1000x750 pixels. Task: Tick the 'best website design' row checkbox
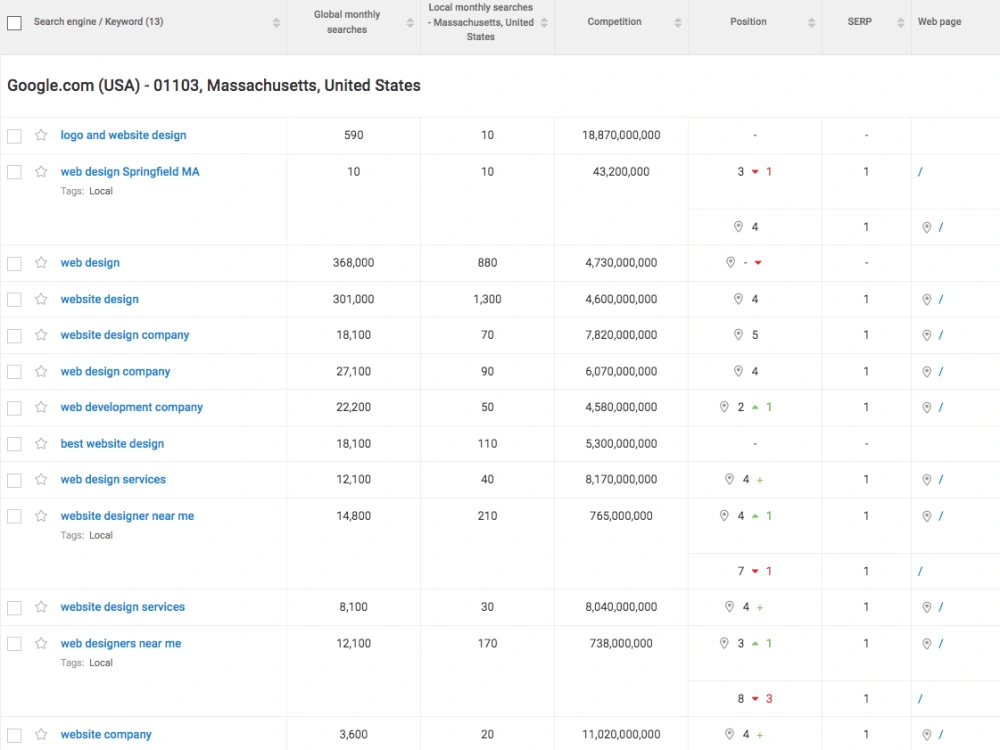coord(14,444)
